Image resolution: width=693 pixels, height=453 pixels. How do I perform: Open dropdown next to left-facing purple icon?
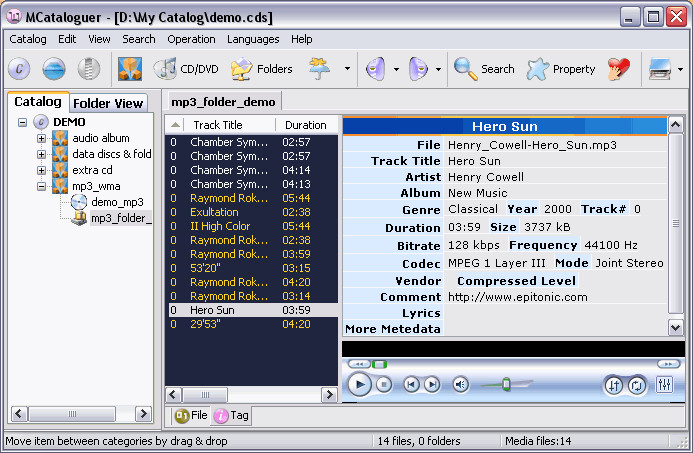coord(396,69)
